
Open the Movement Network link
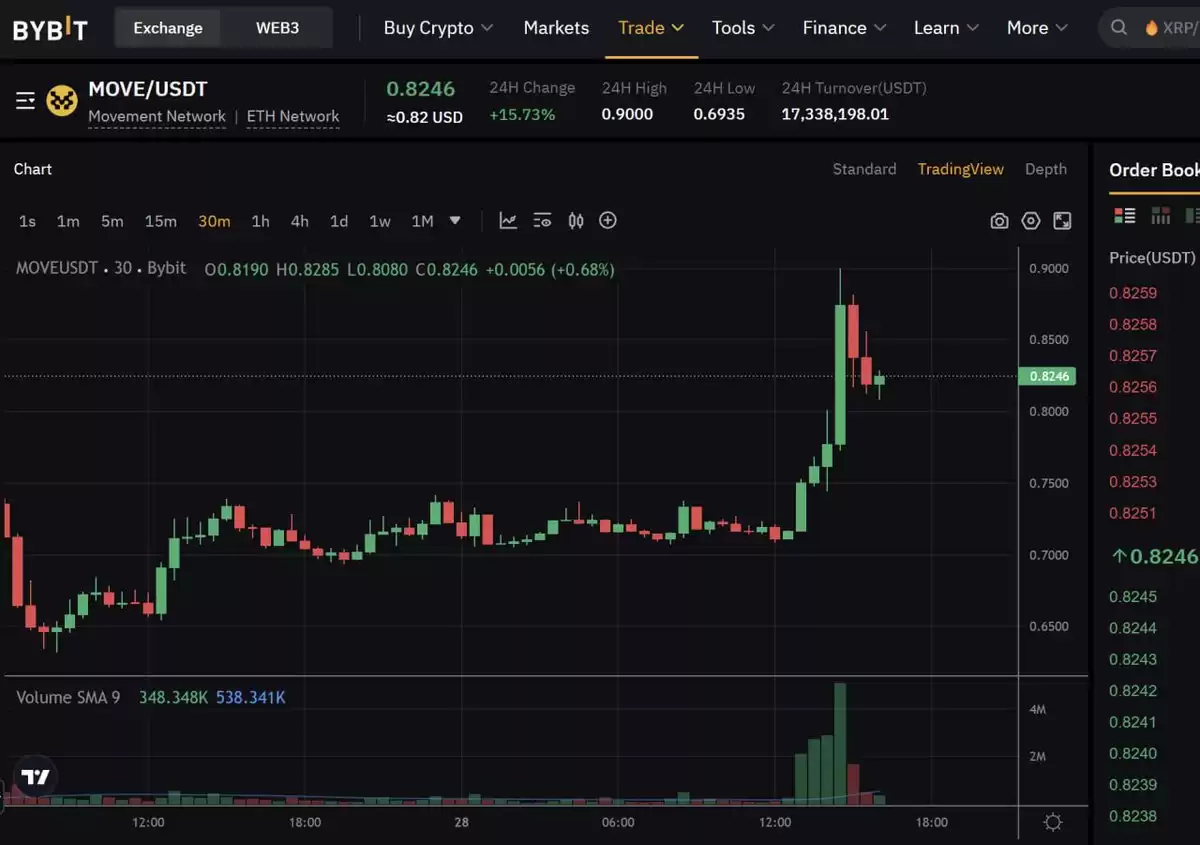157,117
